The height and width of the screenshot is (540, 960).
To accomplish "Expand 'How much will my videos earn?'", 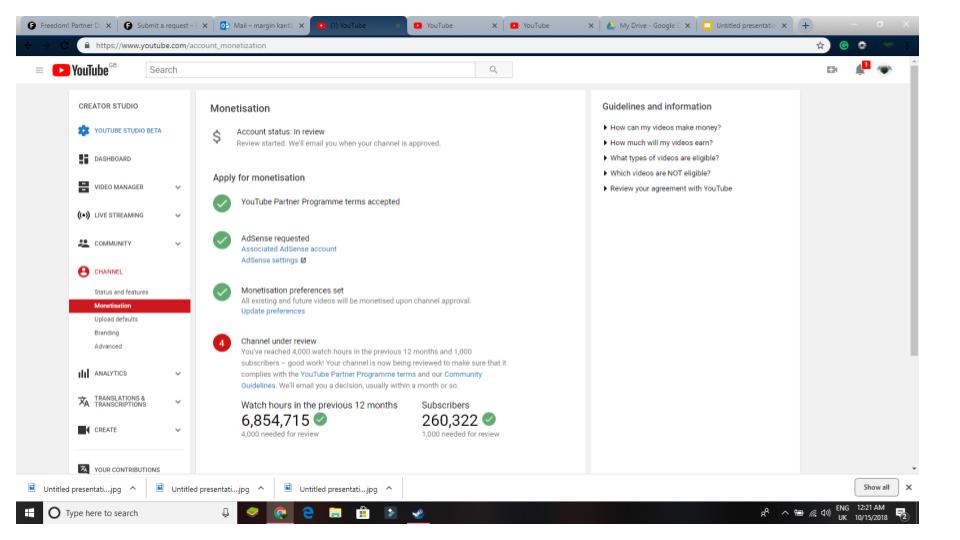I will click(x=661, y=143).
